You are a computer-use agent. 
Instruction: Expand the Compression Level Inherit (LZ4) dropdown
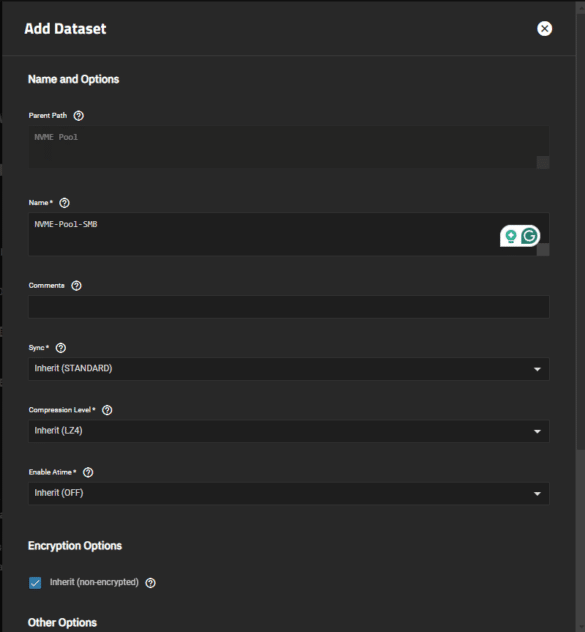[289, 431]
